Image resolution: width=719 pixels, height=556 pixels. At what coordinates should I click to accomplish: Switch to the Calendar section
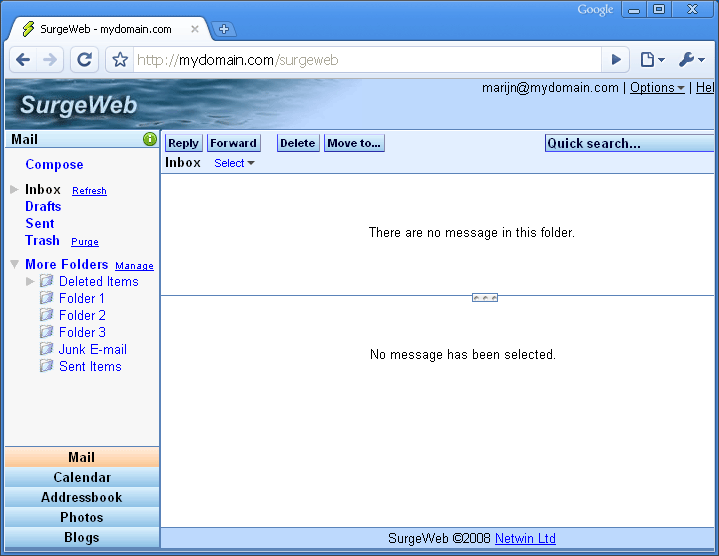point(82,477)
